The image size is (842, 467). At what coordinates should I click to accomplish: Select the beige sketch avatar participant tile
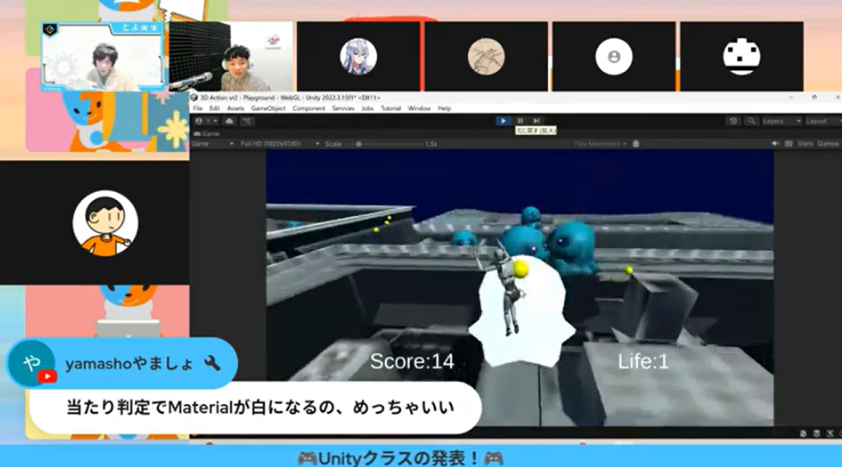point(486,56)
